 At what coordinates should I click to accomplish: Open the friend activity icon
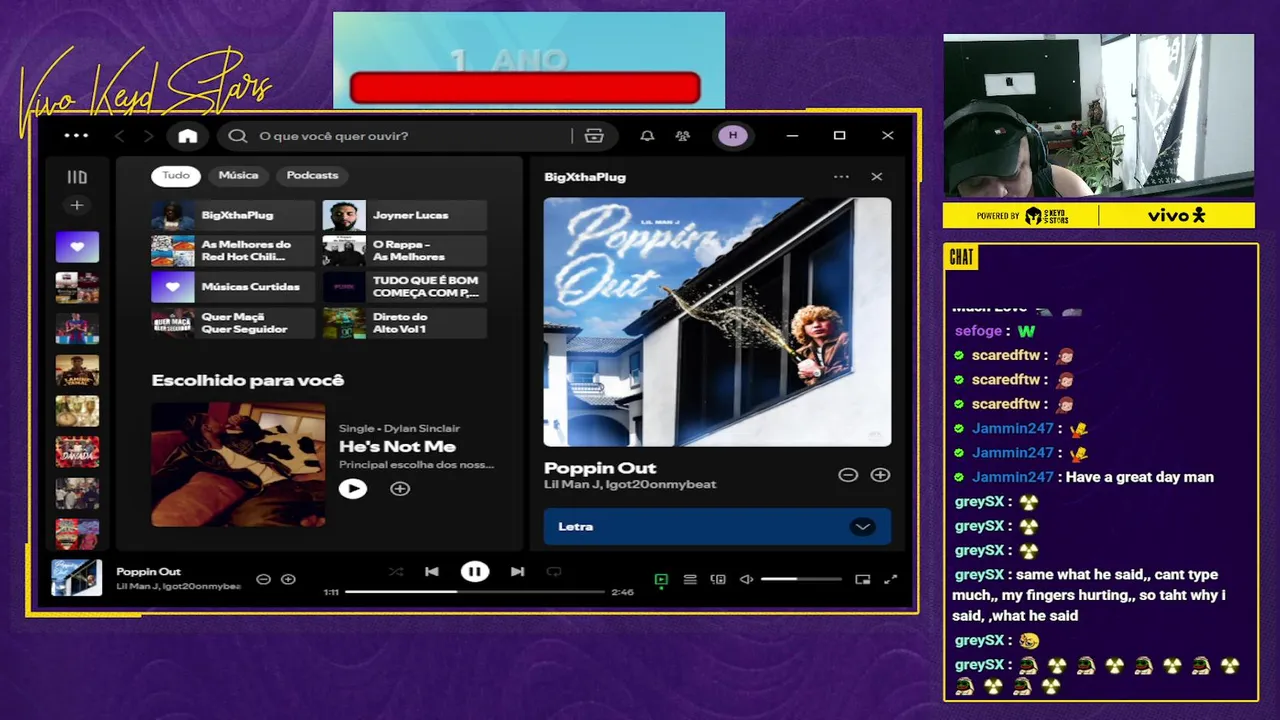[683, 136]
